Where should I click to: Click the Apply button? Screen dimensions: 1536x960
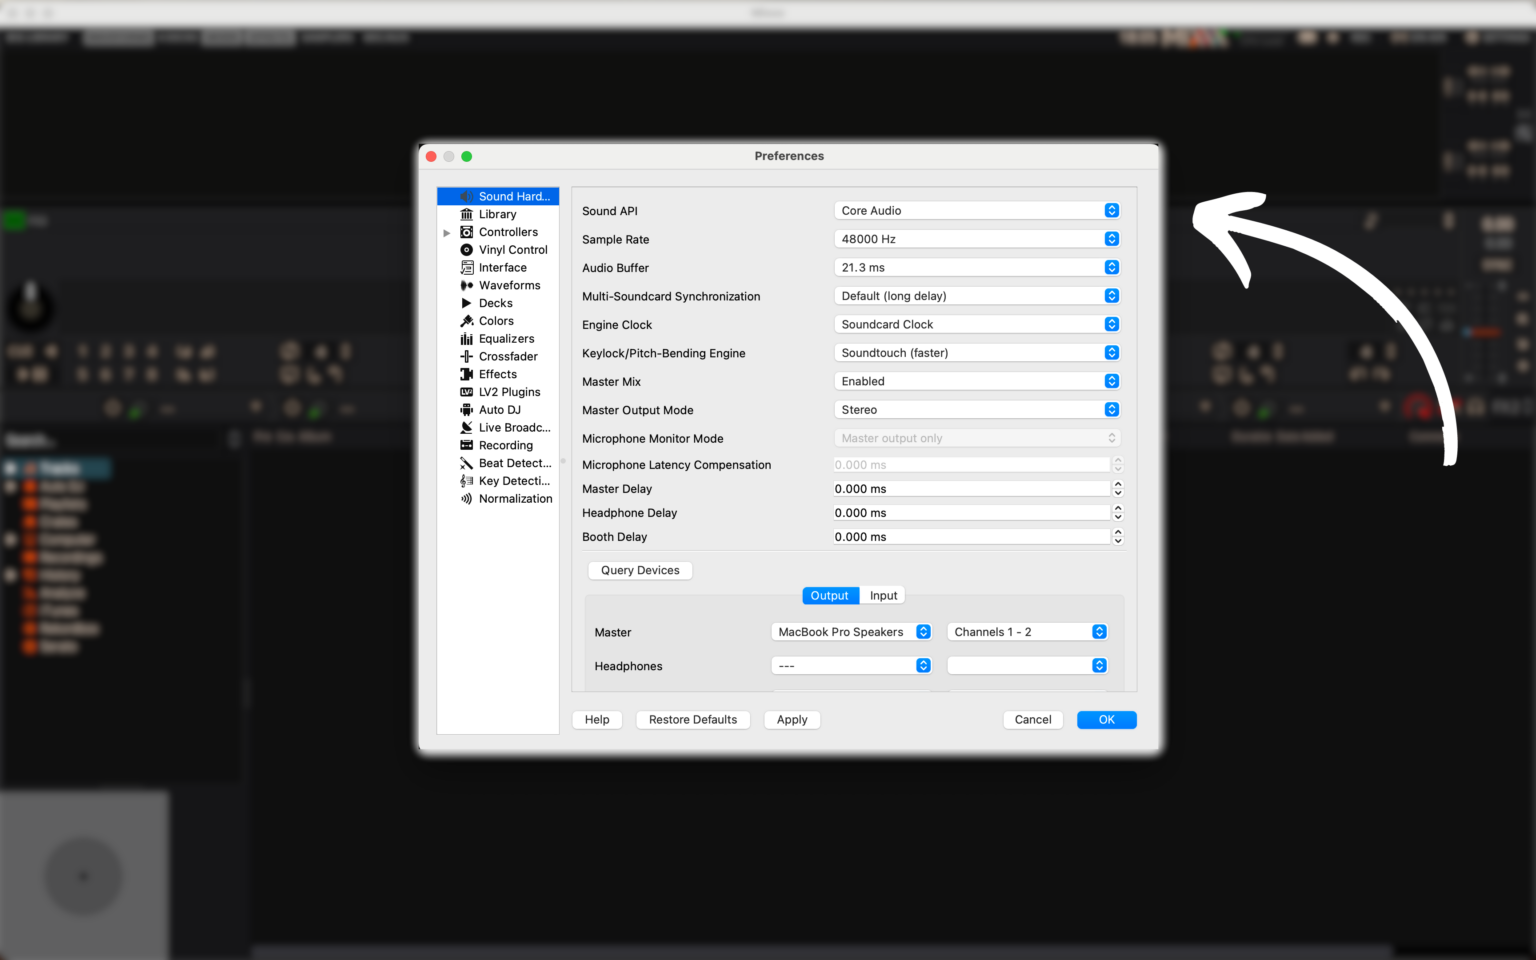click(x=792, y=720)
